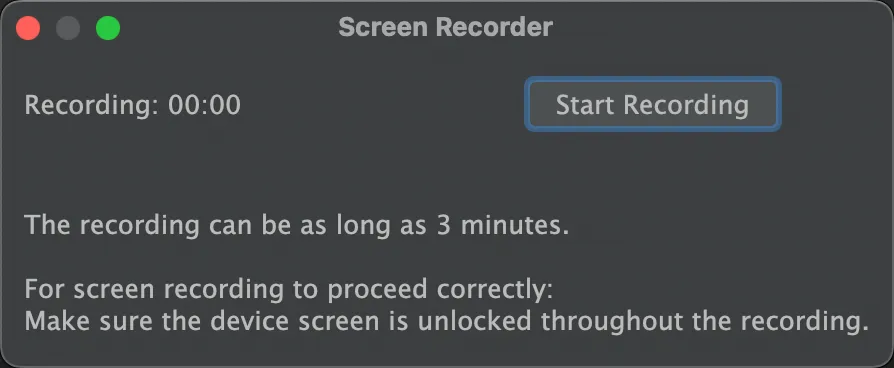Click the 'Recording:' label text
Screen dimensions: 894x368
[x=92, y=106]
